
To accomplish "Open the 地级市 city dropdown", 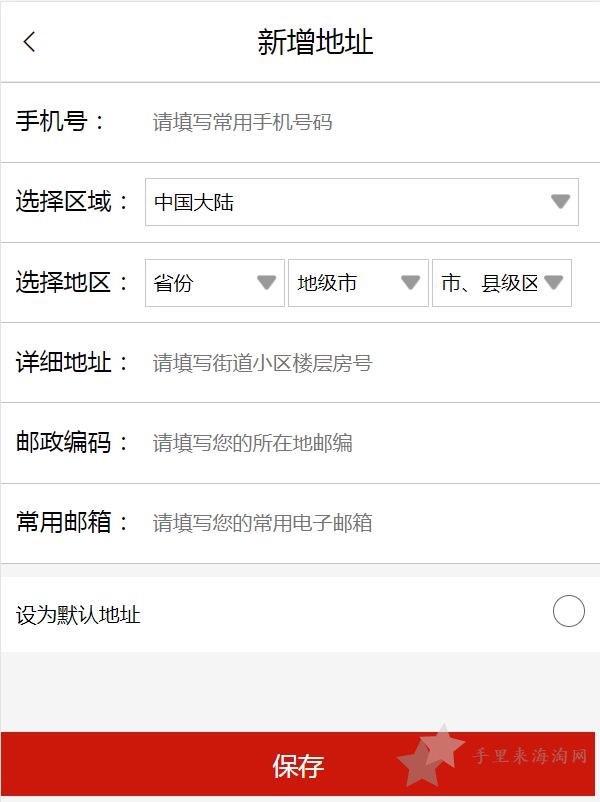I will (358, 283).
